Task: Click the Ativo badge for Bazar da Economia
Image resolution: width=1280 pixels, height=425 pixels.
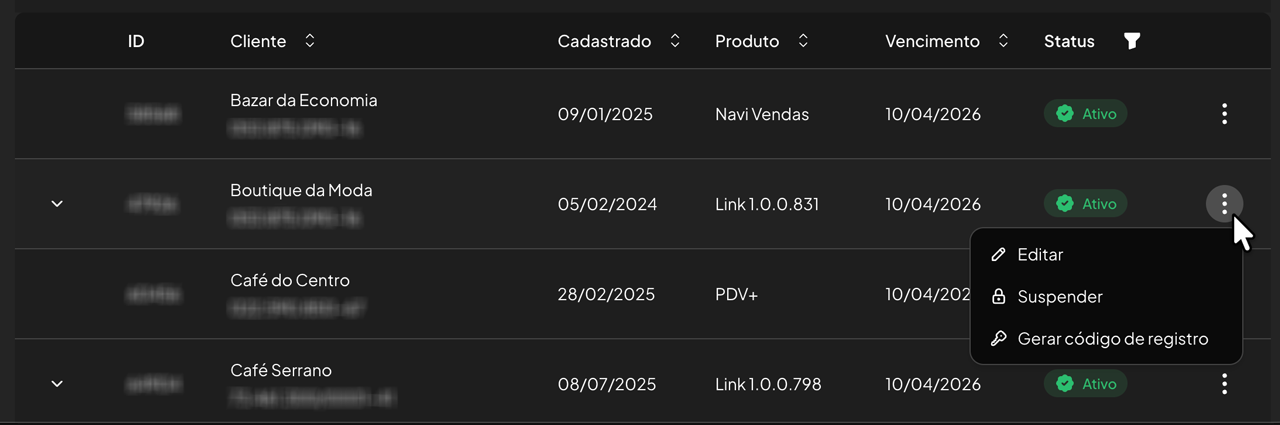Action: [x=1086, y=114]
